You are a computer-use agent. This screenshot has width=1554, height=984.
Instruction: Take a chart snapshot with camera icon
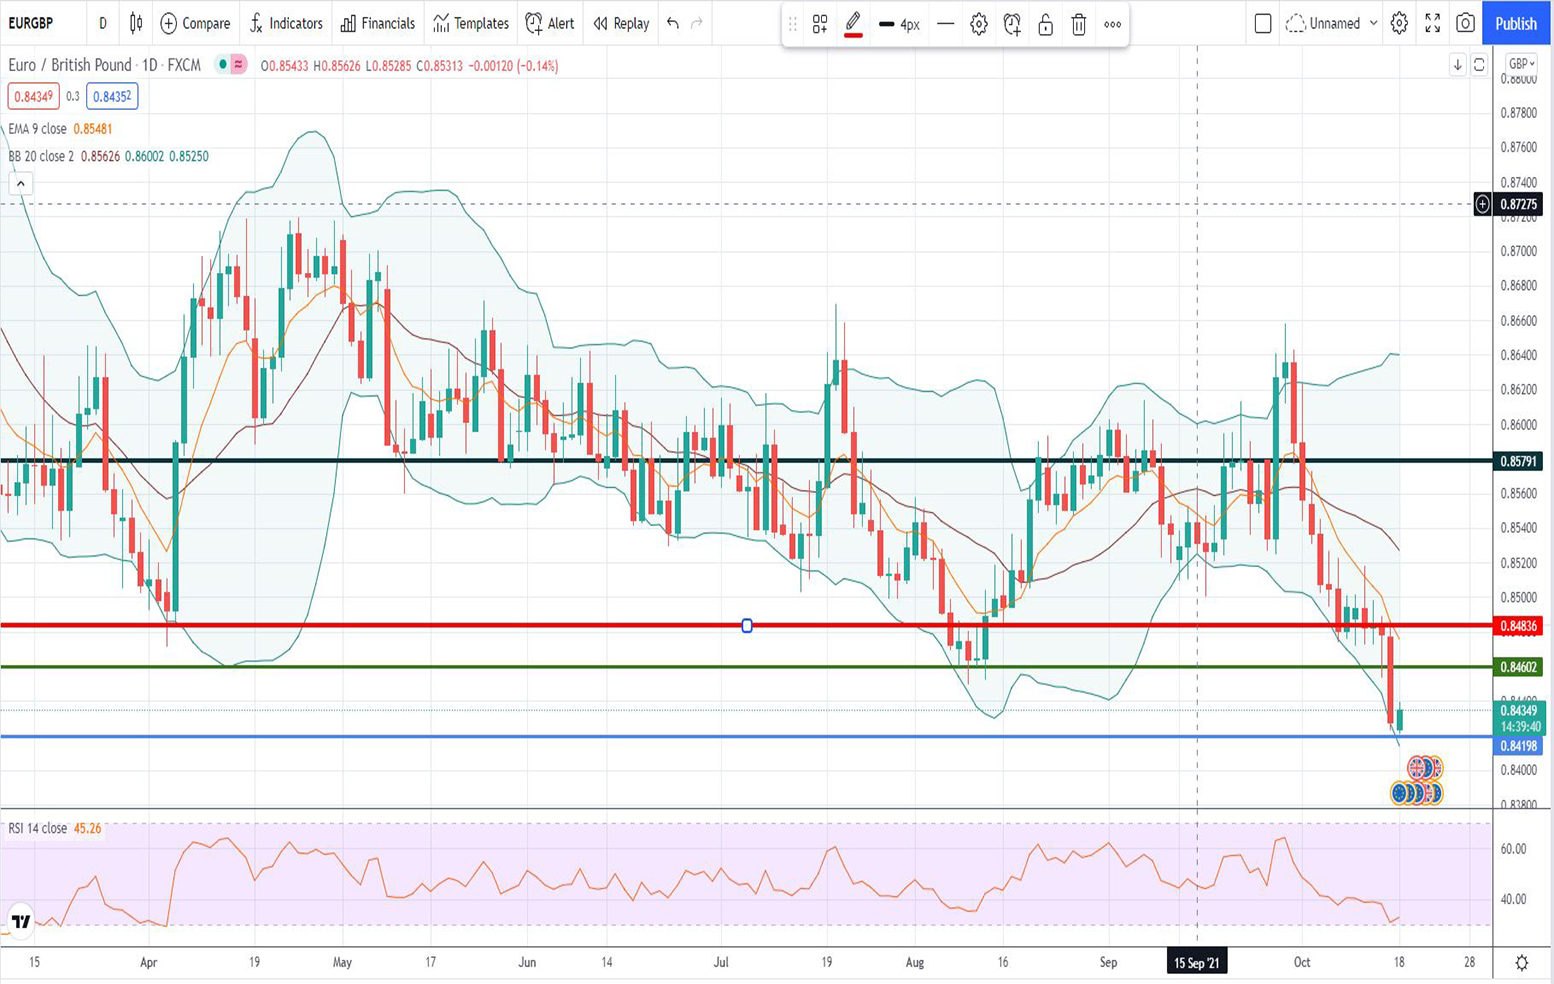pyautogui.click(x=1465, y=23)
